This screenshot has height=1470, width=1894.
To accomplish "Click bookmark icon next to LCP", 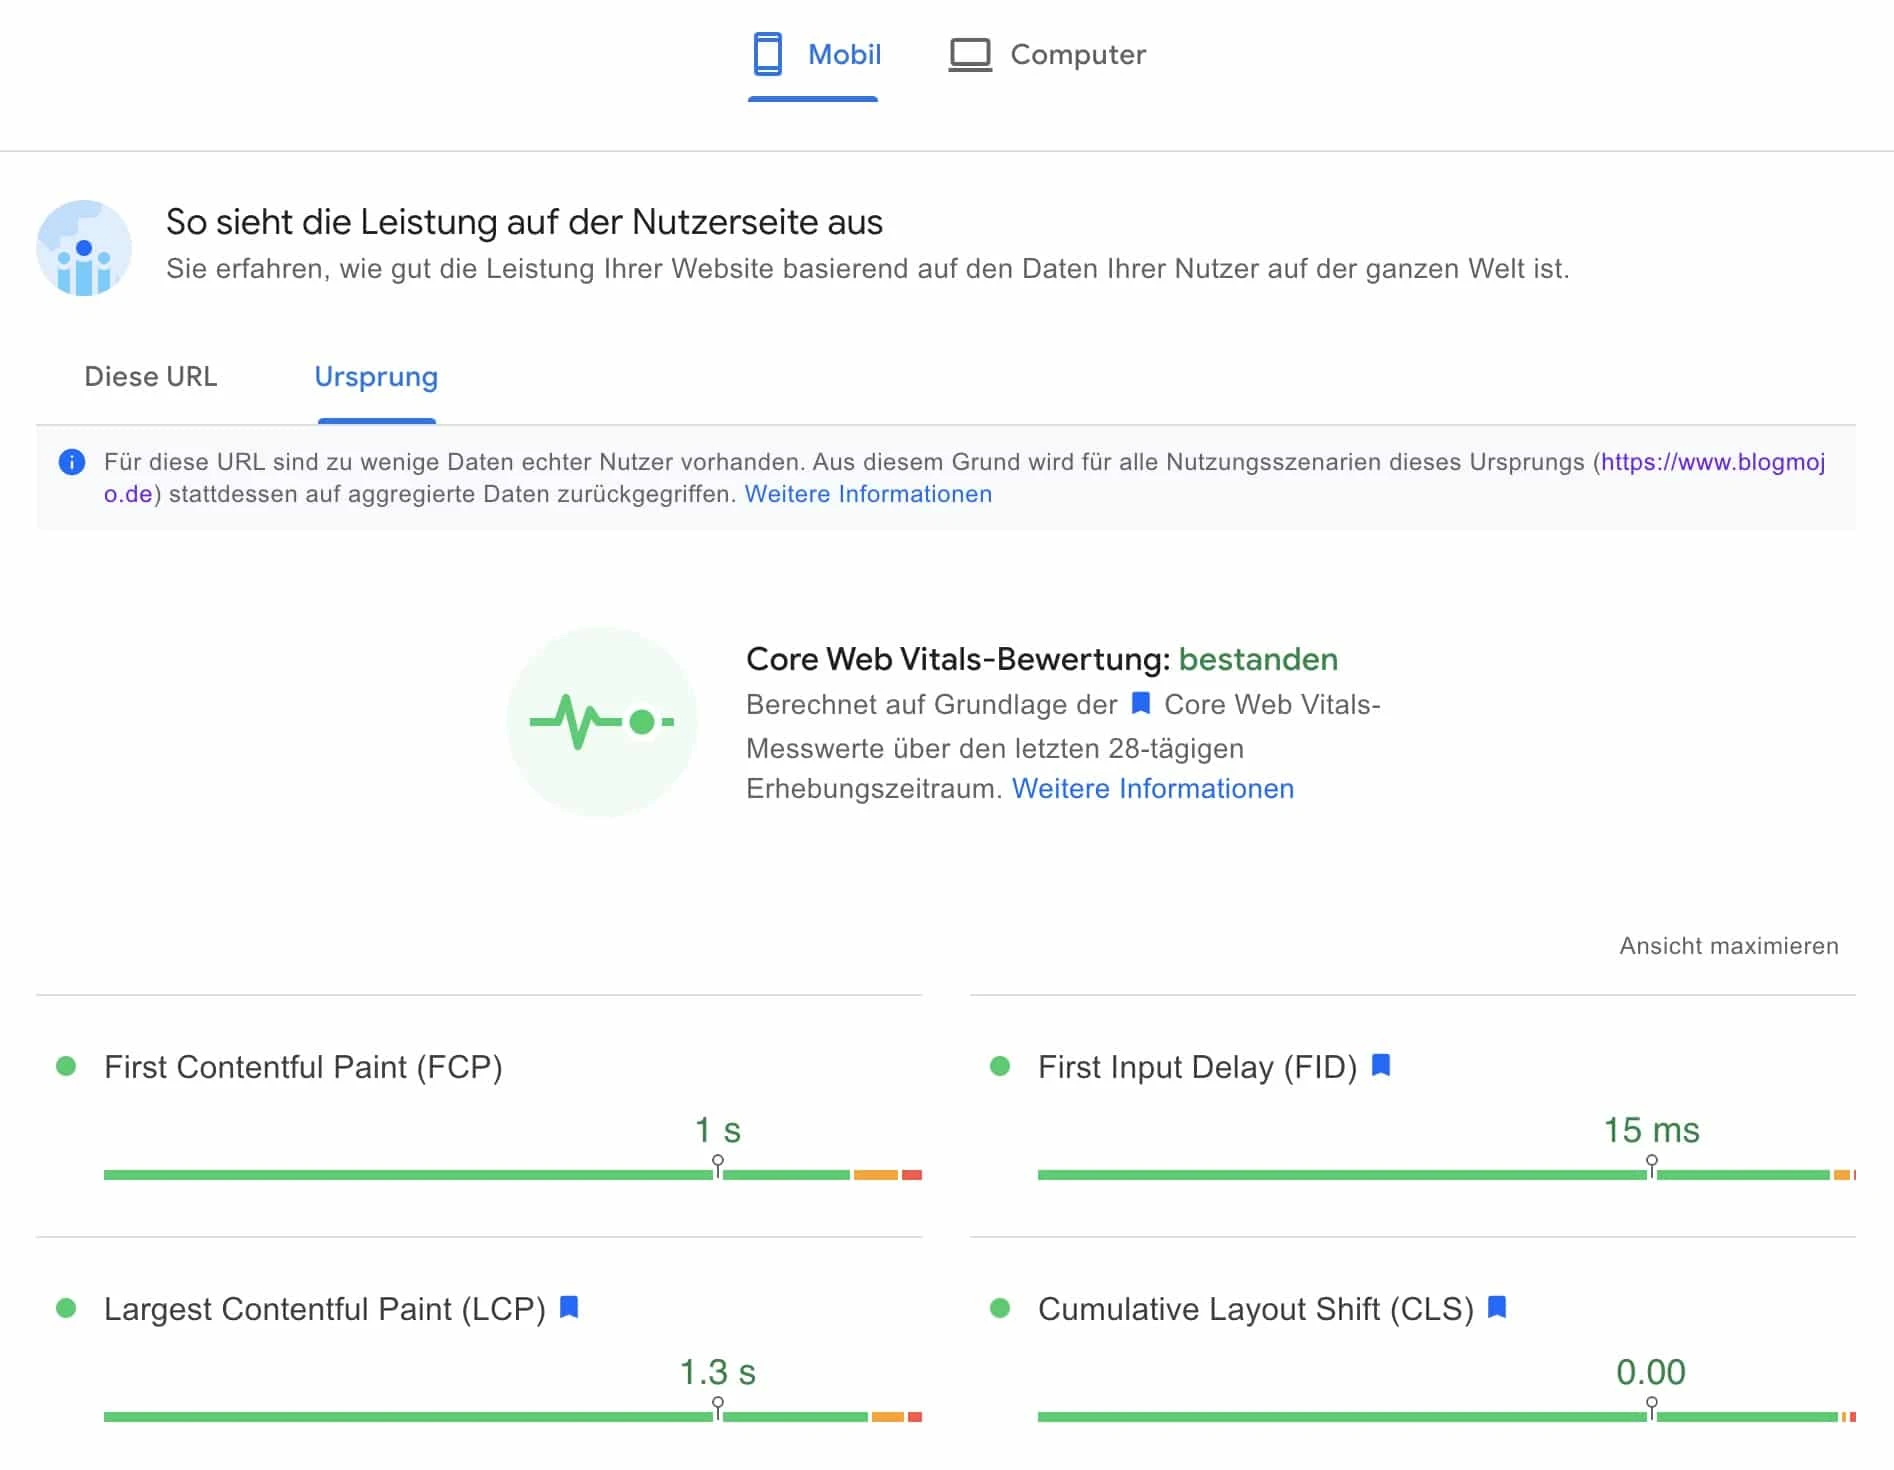I will [x=569, y=1307].
